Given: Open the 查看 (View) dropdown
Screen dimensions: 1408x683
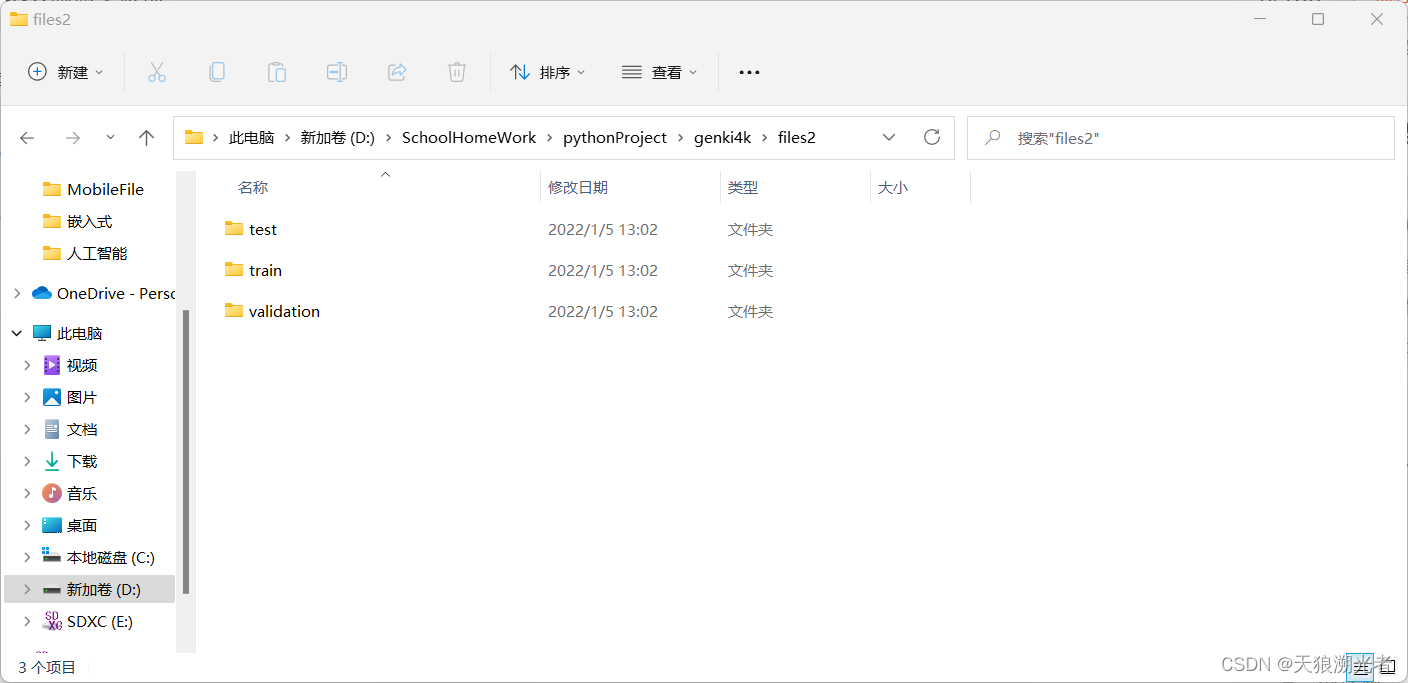Looking at the screenshot, I should coord(659,72).
